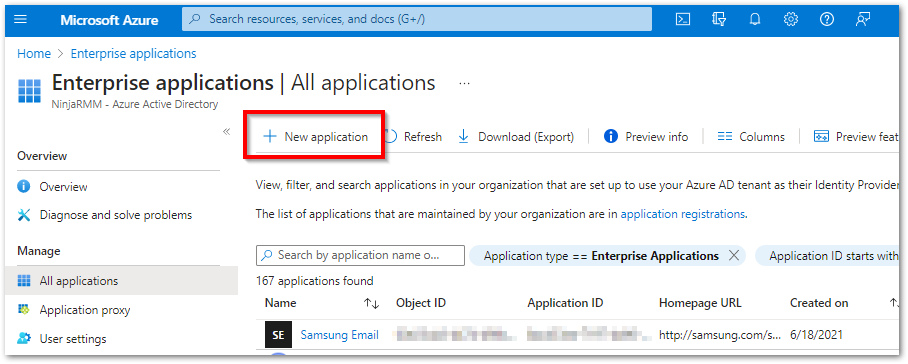Click the Application proxy icon
The width and height of the screenshot is (908, 364).
coord(24,310)
